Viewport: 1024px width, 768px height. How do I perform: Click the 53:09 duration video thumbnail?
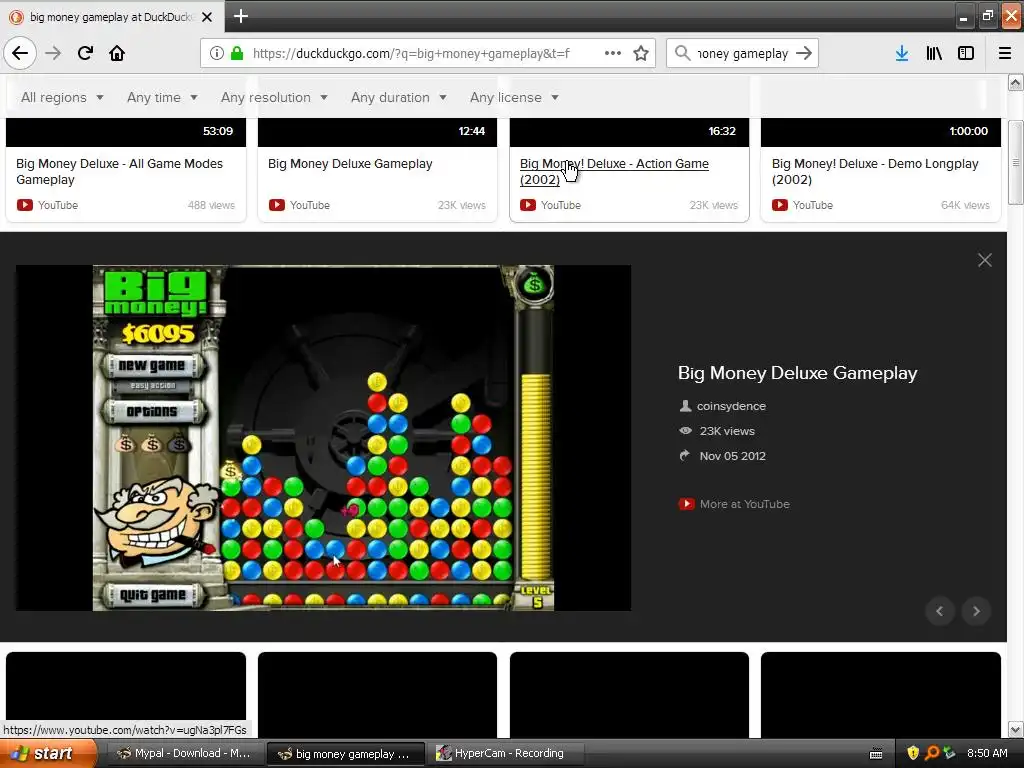(x=126, y=132)
